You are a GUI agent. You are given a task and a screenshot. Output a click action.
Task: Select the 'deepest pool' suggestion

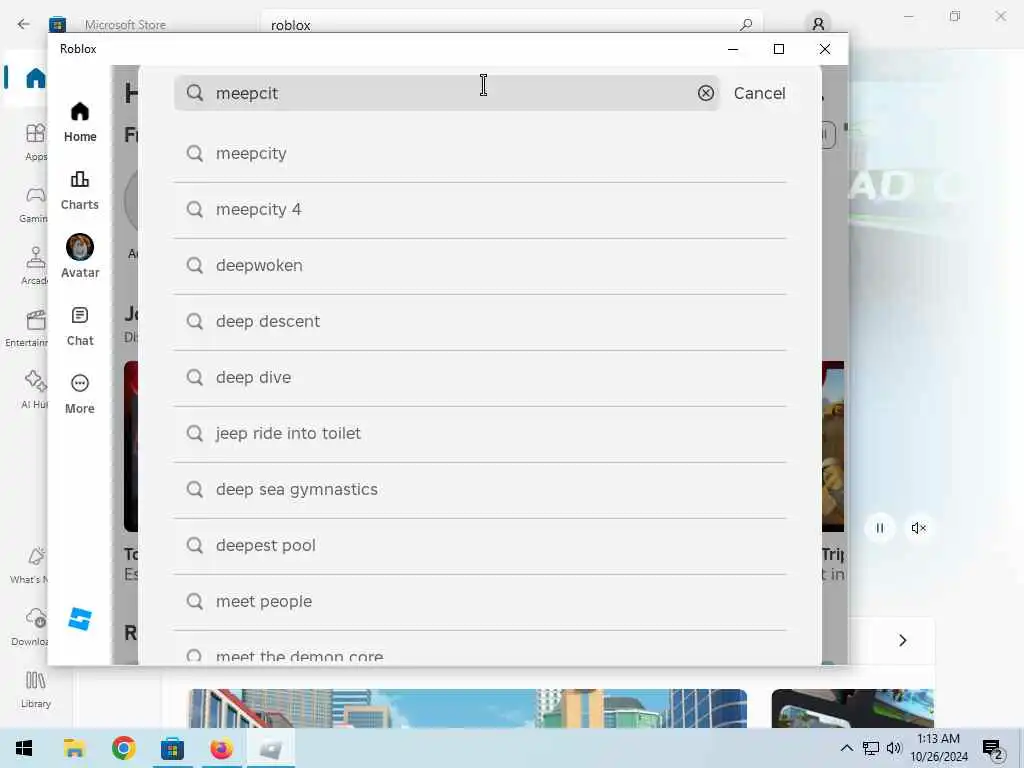[480, 545]
